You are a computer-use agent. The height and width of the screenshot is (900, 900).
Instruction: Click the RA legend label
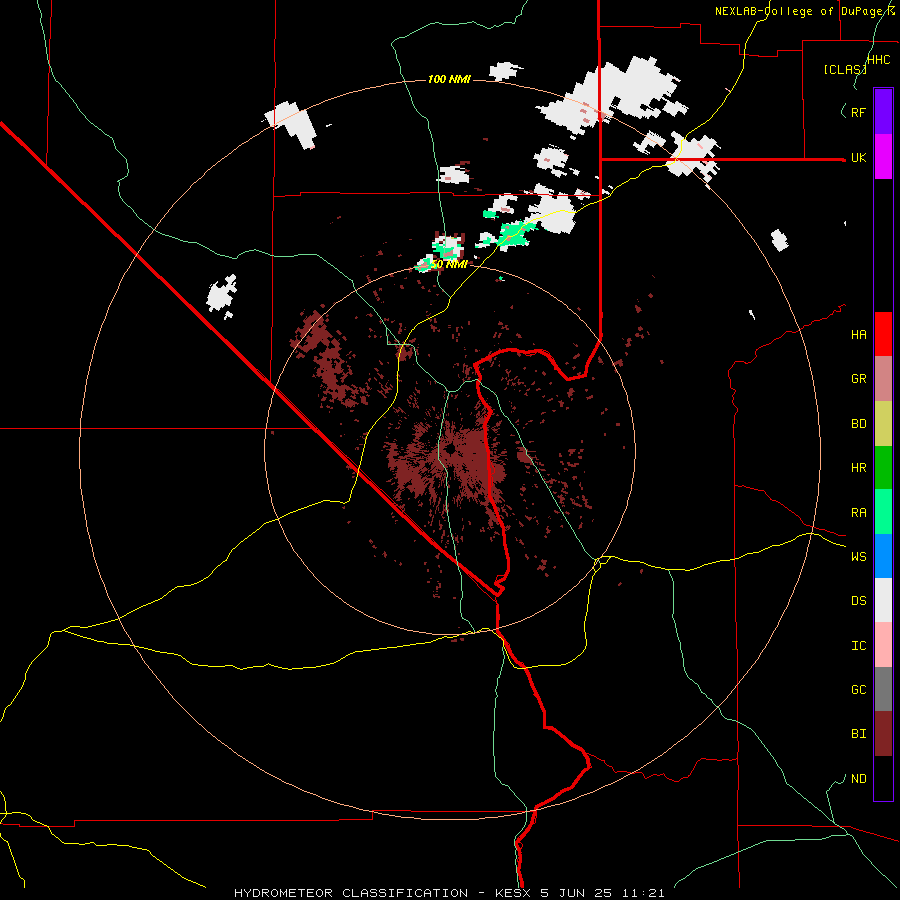click(x=858, y=513)
